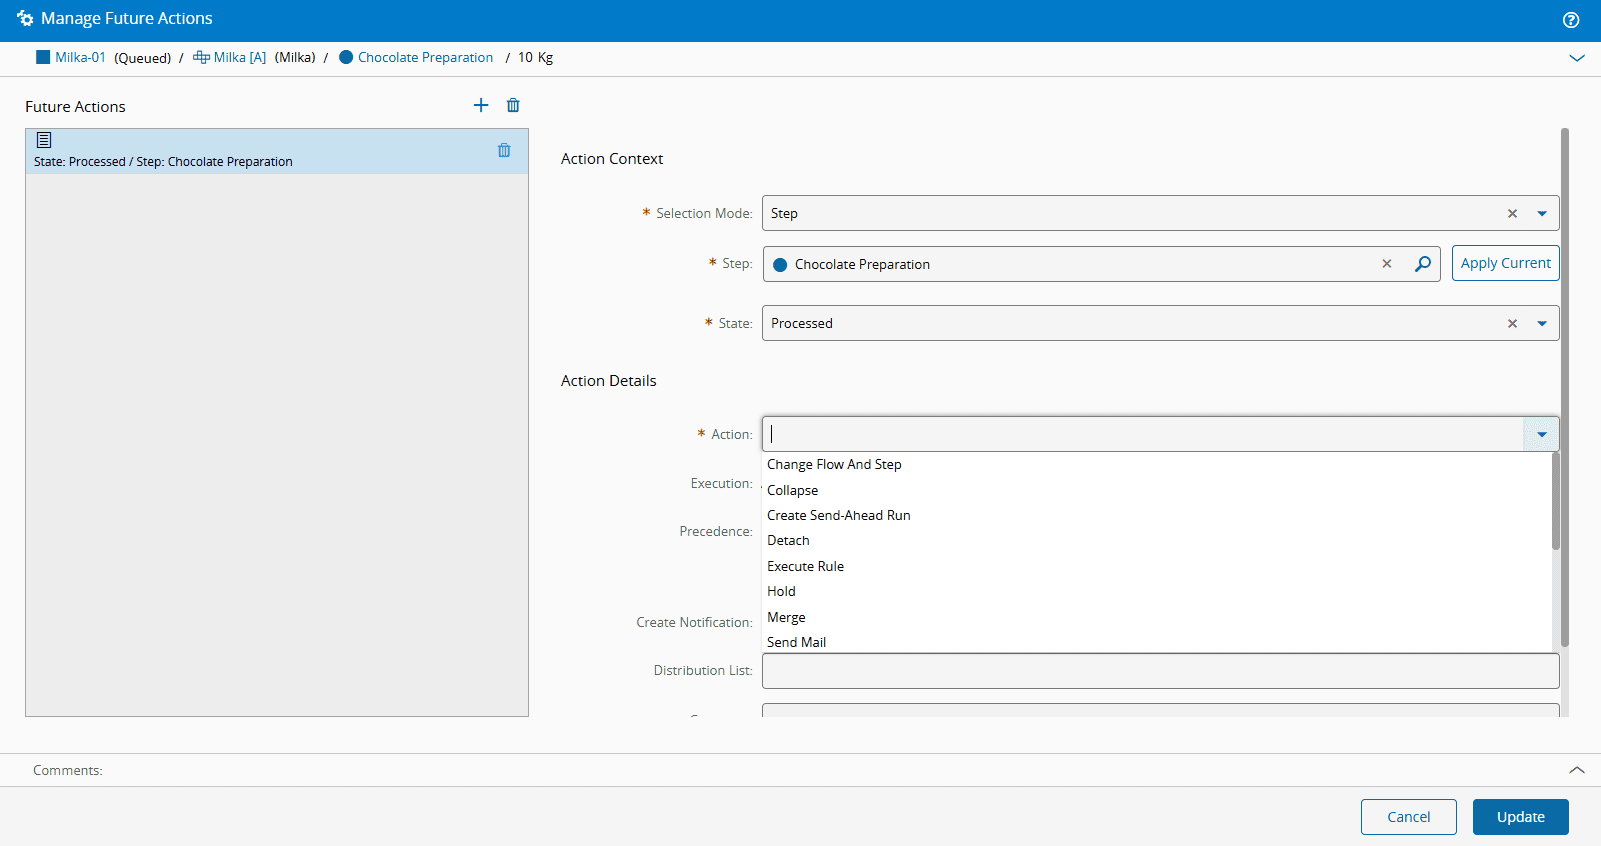
Task: Open the help question mark icon
Action: click(x=1571, y=20)
